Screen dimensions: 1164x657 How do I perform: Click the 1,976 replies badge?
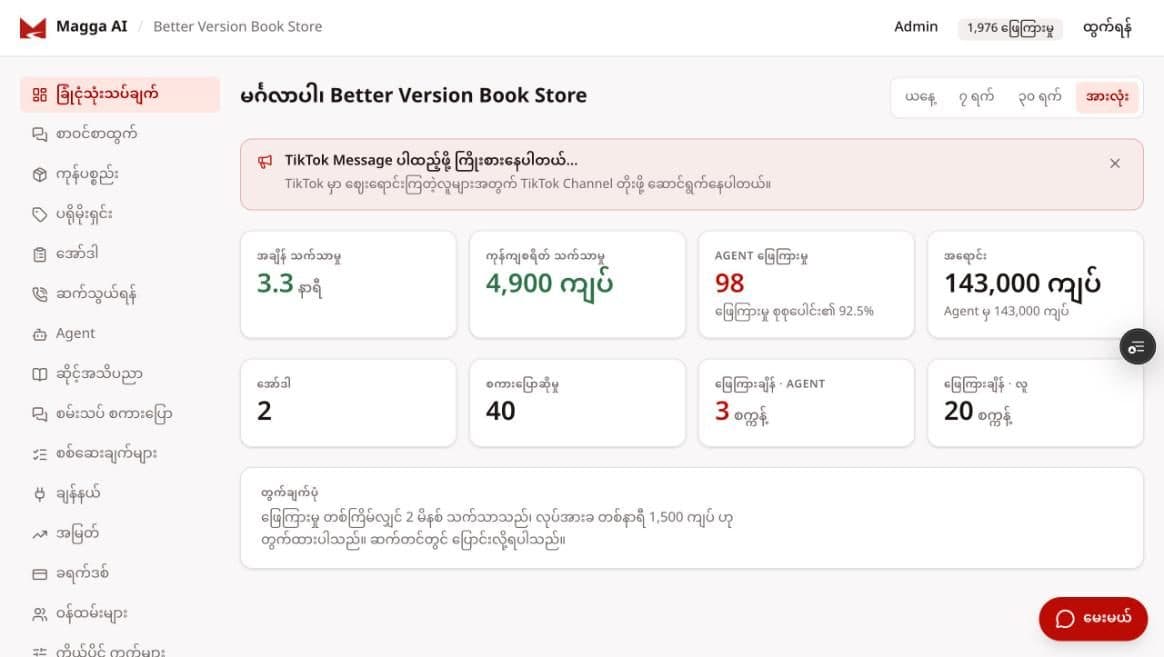pyautogui.click(x=1010, y=28)
